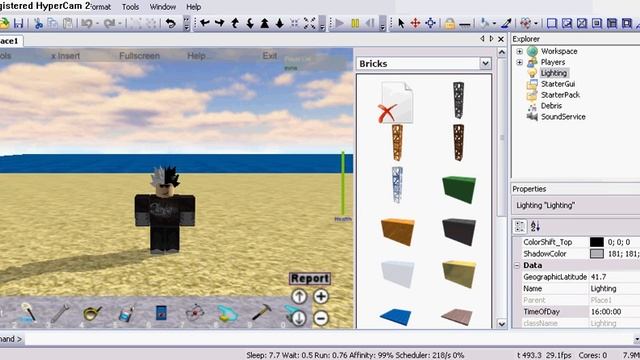Click the Reset step-back button

click(370, 23)
